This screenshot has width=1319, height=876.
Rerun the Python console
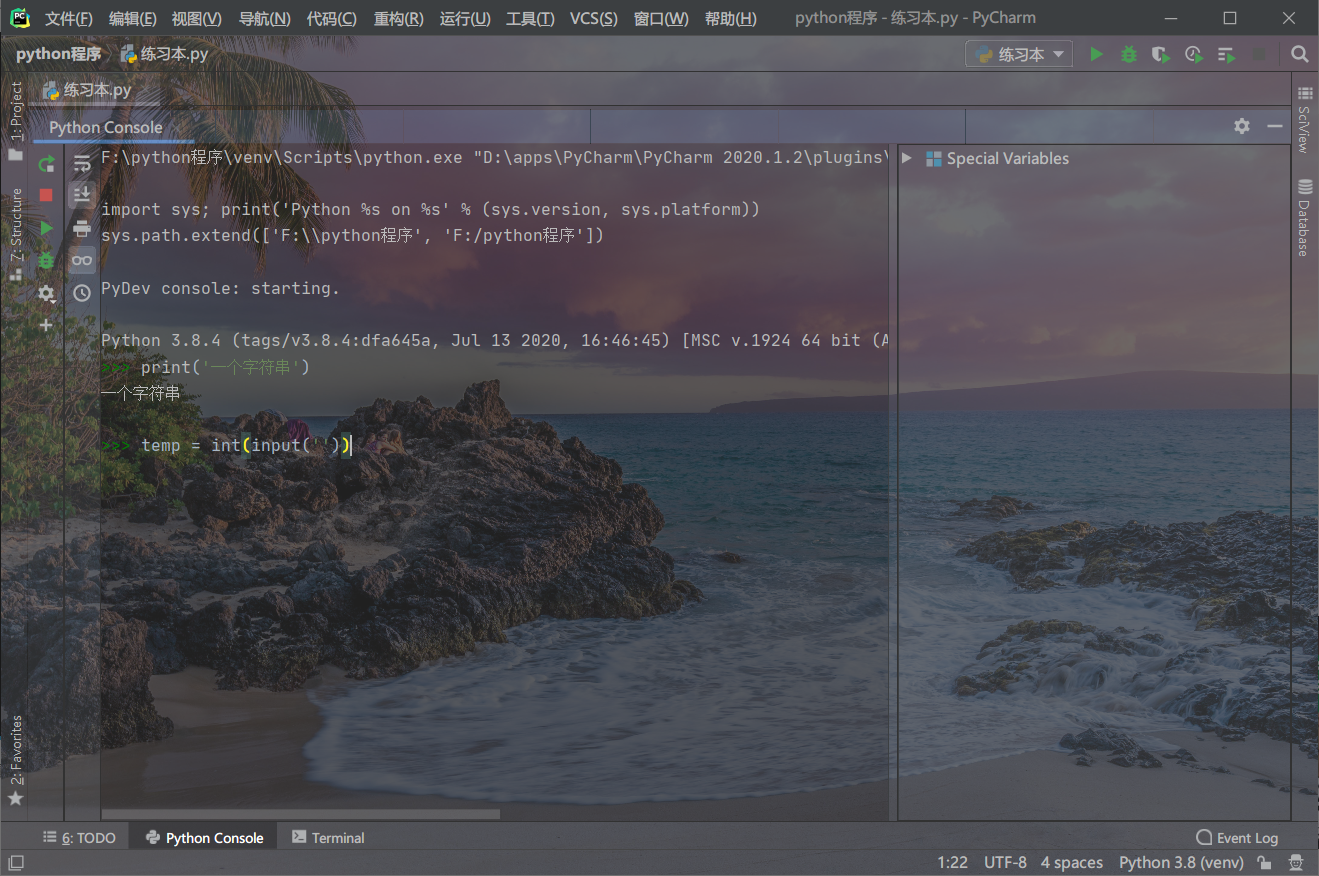click(46, 163)
